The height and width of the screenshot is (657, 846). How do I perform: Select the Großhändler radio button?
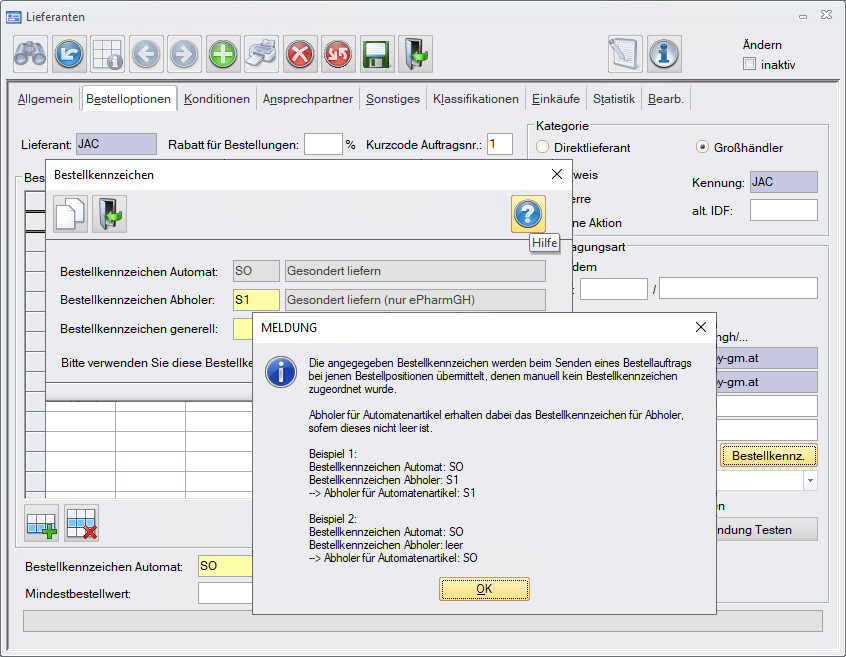pos(702,148)
